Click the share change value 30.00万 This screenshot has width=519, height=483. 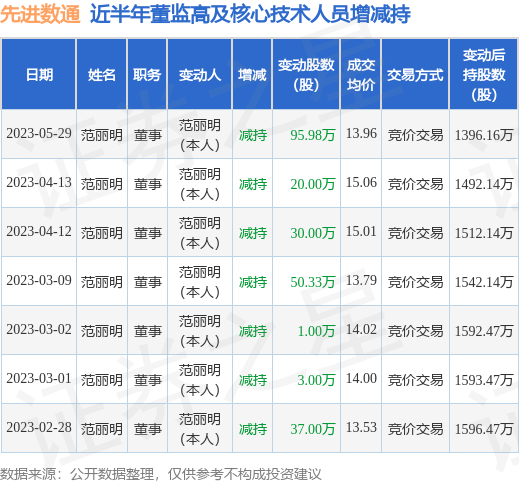point(312,233)
